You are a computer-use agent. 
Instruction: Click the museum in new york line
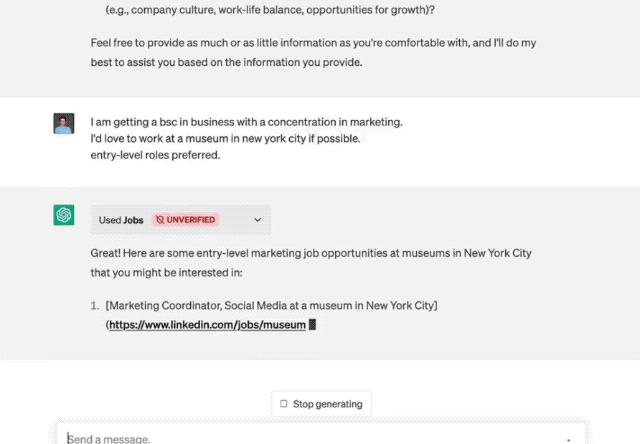pyautogui.click(x=225, y=139)
